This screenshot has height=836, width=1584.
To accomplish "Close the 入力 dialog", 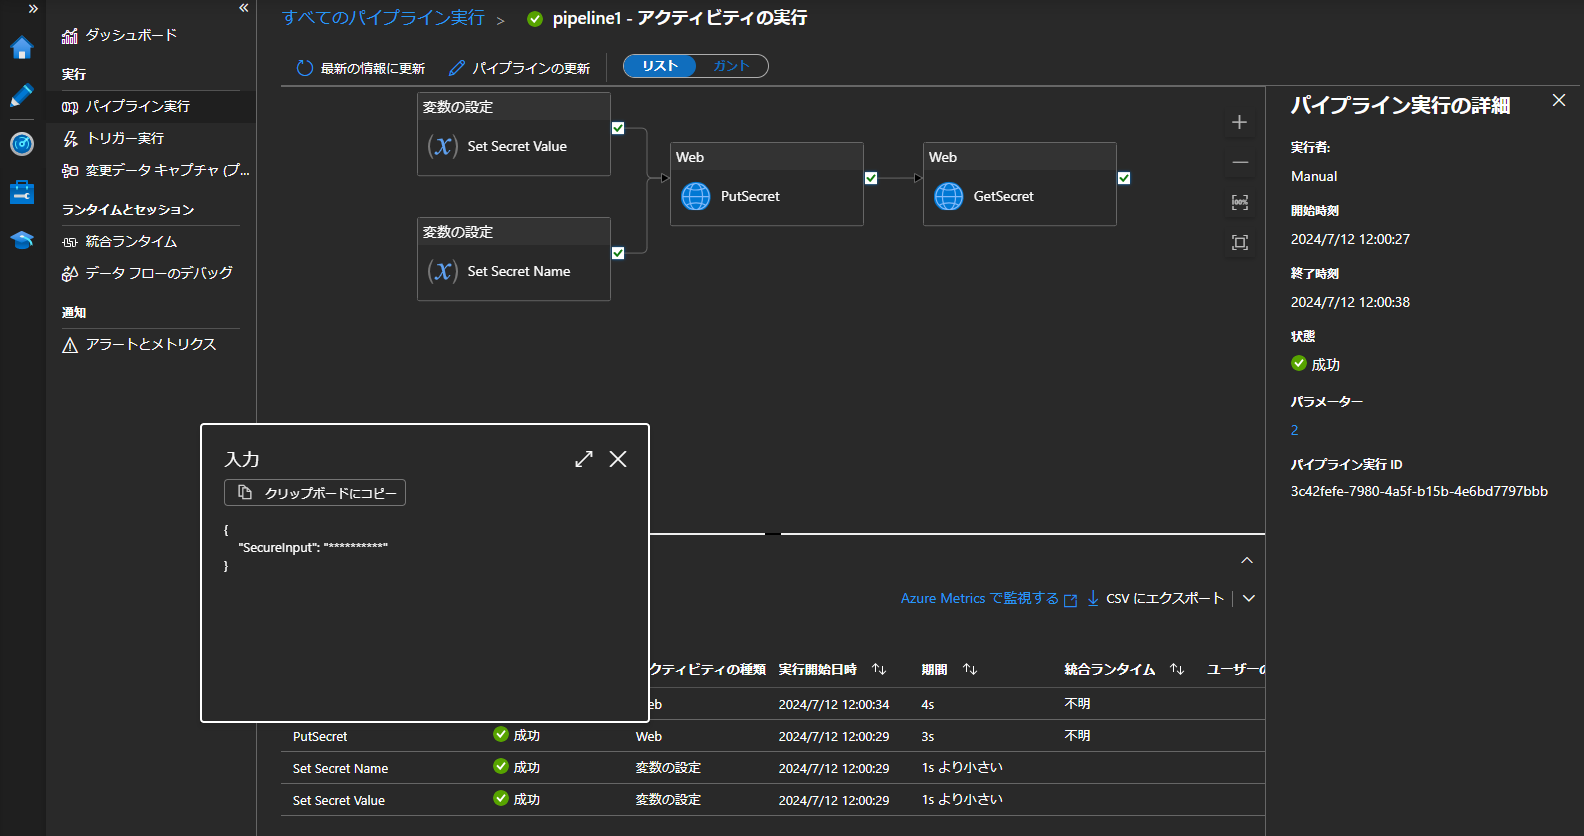I will coord(618,459).
